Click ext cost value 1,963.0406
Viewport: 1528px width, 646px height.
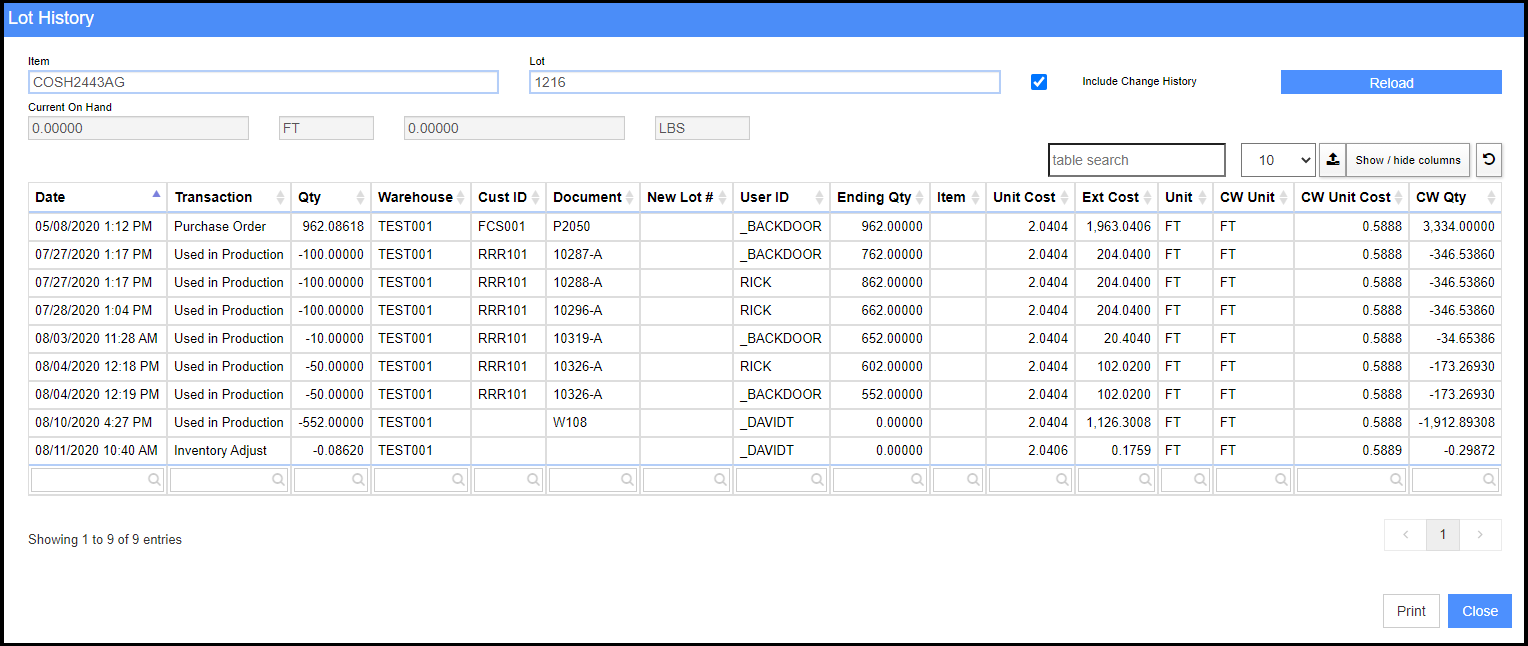point(1117,226)
